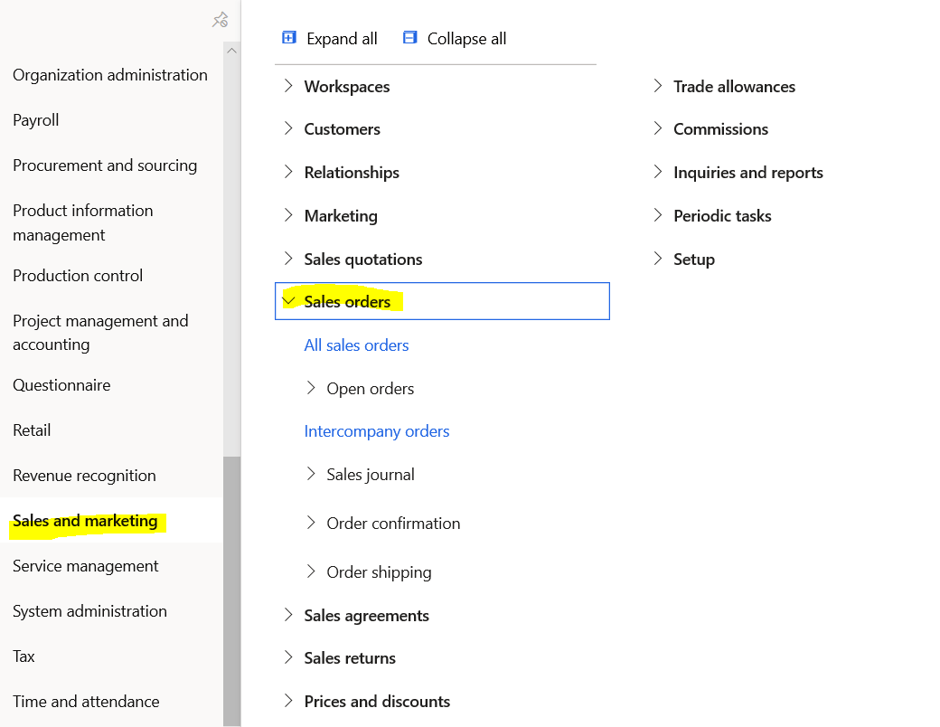Viewport: 940px width, 727px height.
Task: Click the Collapse all minus icon
Action: (x=410, y=38)
